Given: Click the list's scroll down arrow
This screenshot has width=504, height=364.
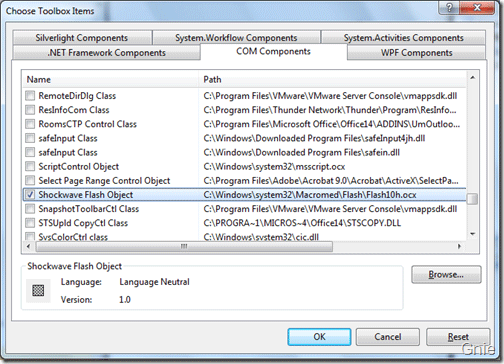Looking at the screenshot, I should 472,234.
